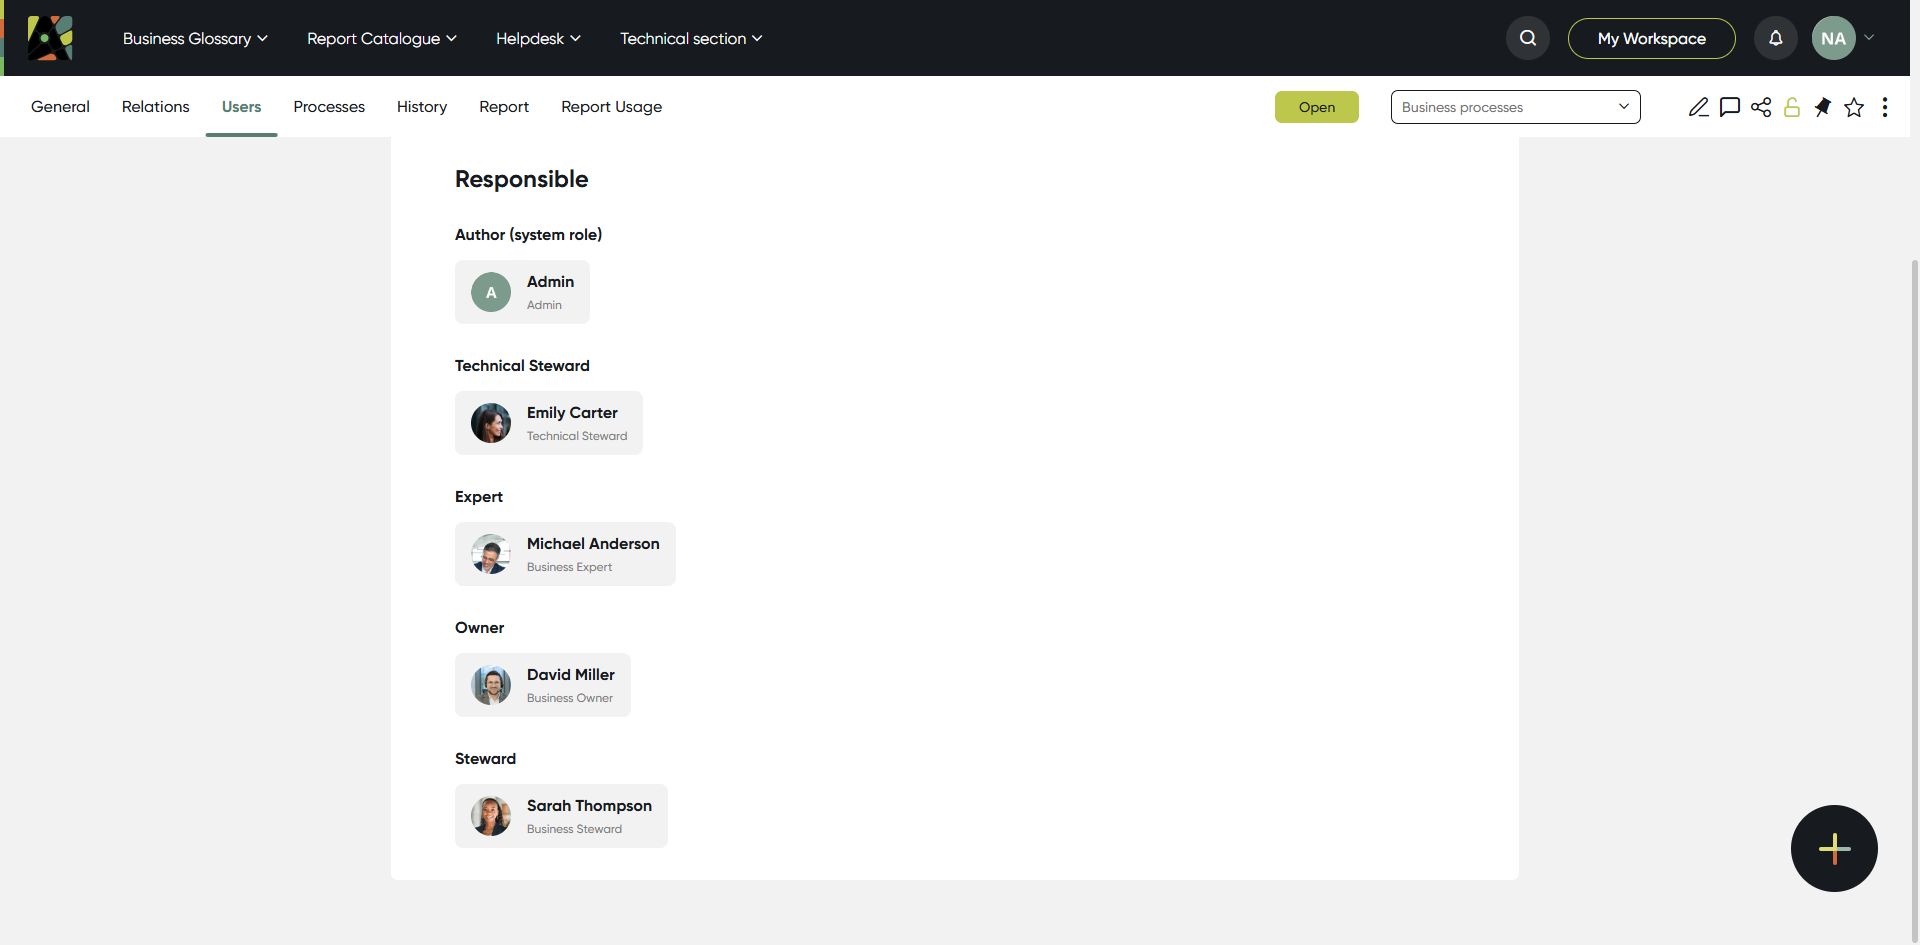Open the David Miller user name
The image size is (1920, 945).
pyautogui.click(x=571, y=675)
